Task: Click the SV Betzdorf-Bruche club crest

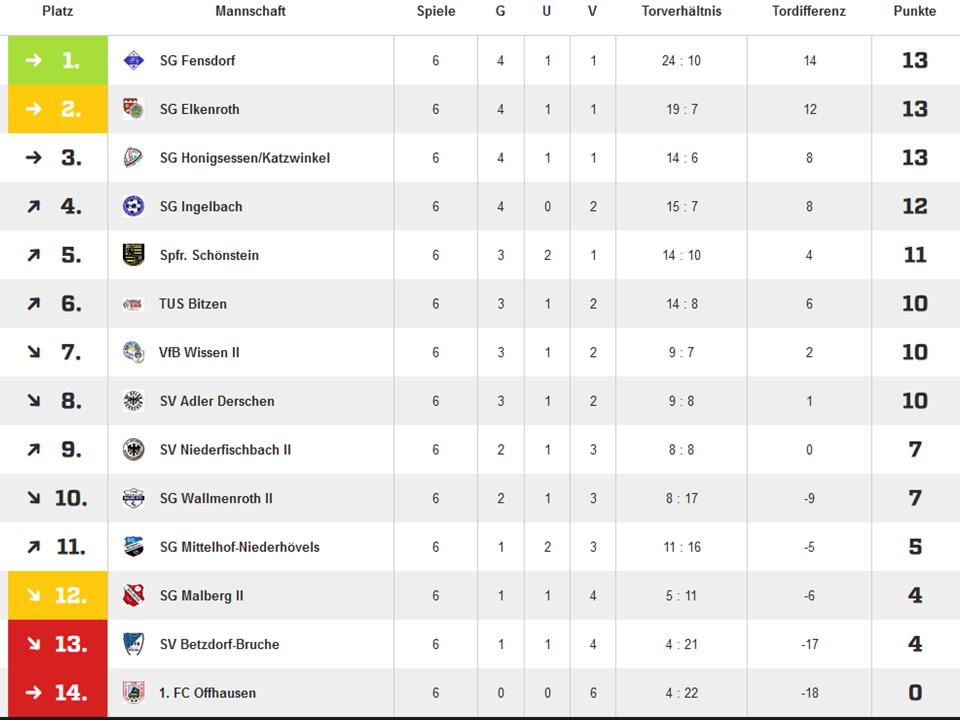Action: pyautogui.click(x=133, y=644)
